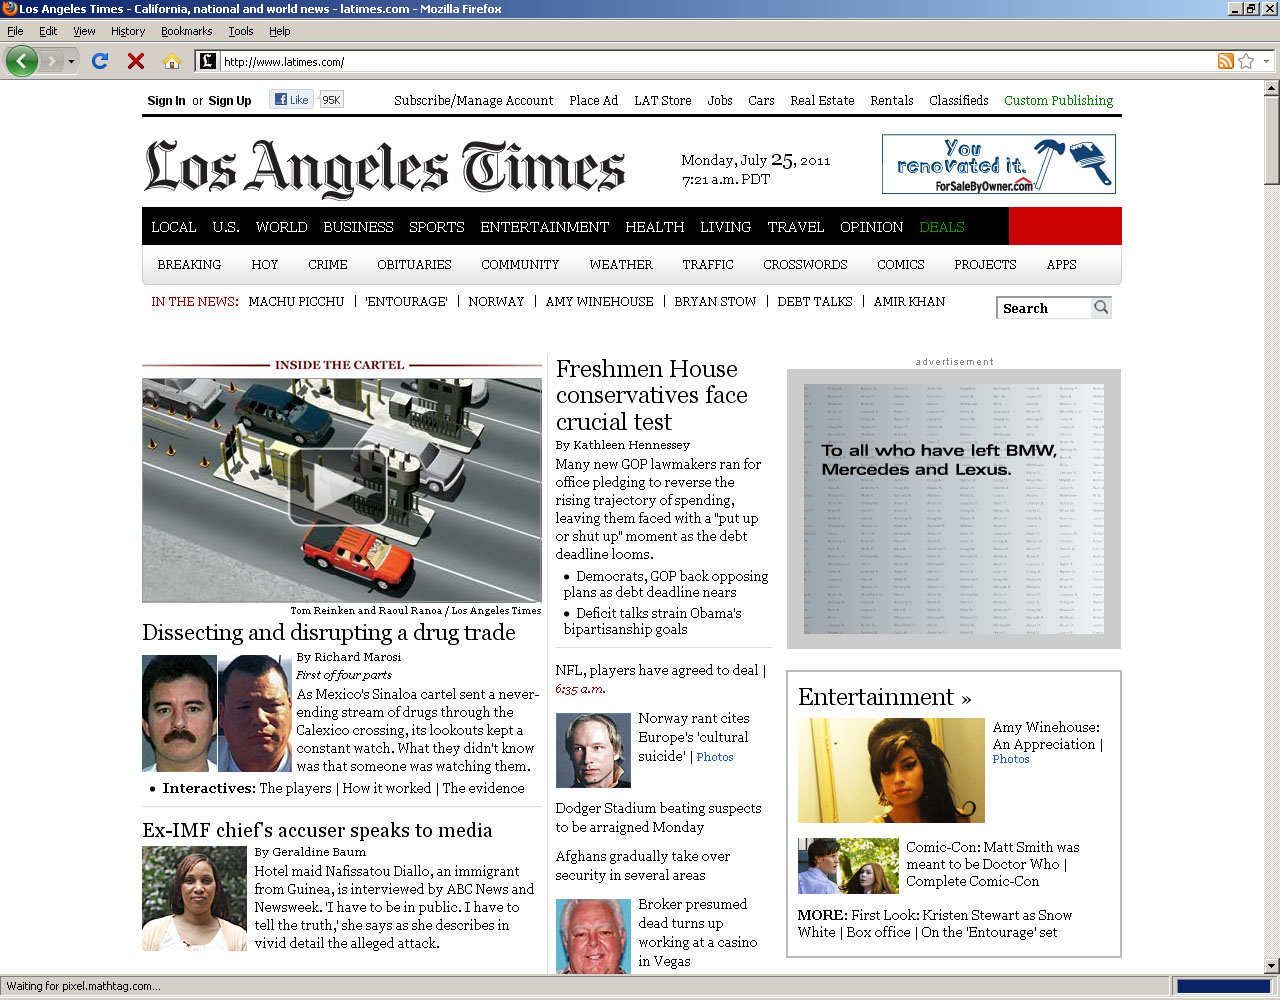
Task: Open the ForSaleByOwner.com banner ad
Action: point(998,164)
